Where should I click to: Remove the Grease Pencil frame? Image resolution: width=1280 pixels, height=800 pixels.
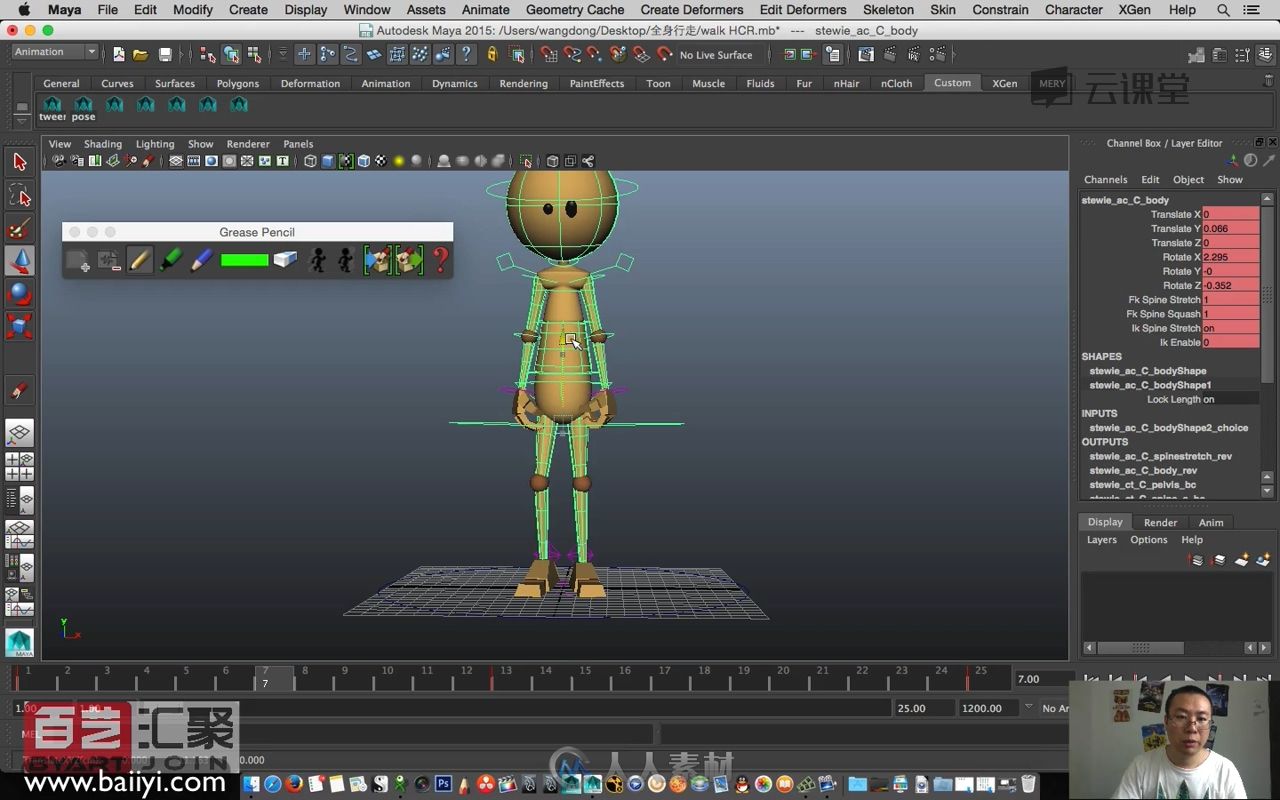click(109, 261)
